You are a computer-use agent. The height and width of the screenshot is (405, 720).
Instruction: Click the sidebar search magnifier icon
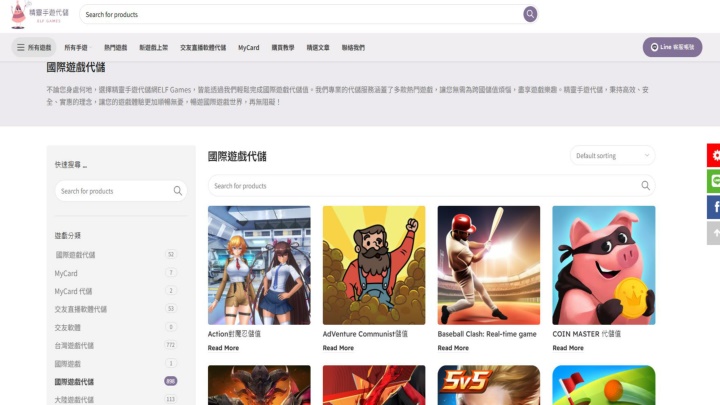(178, 191)
